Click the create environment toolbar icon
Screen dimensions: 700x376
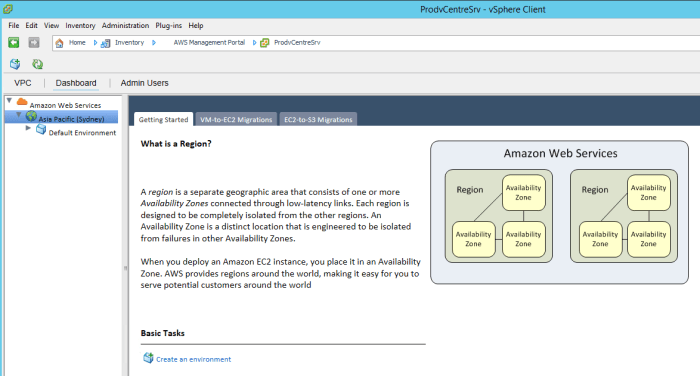pos(15,64)
